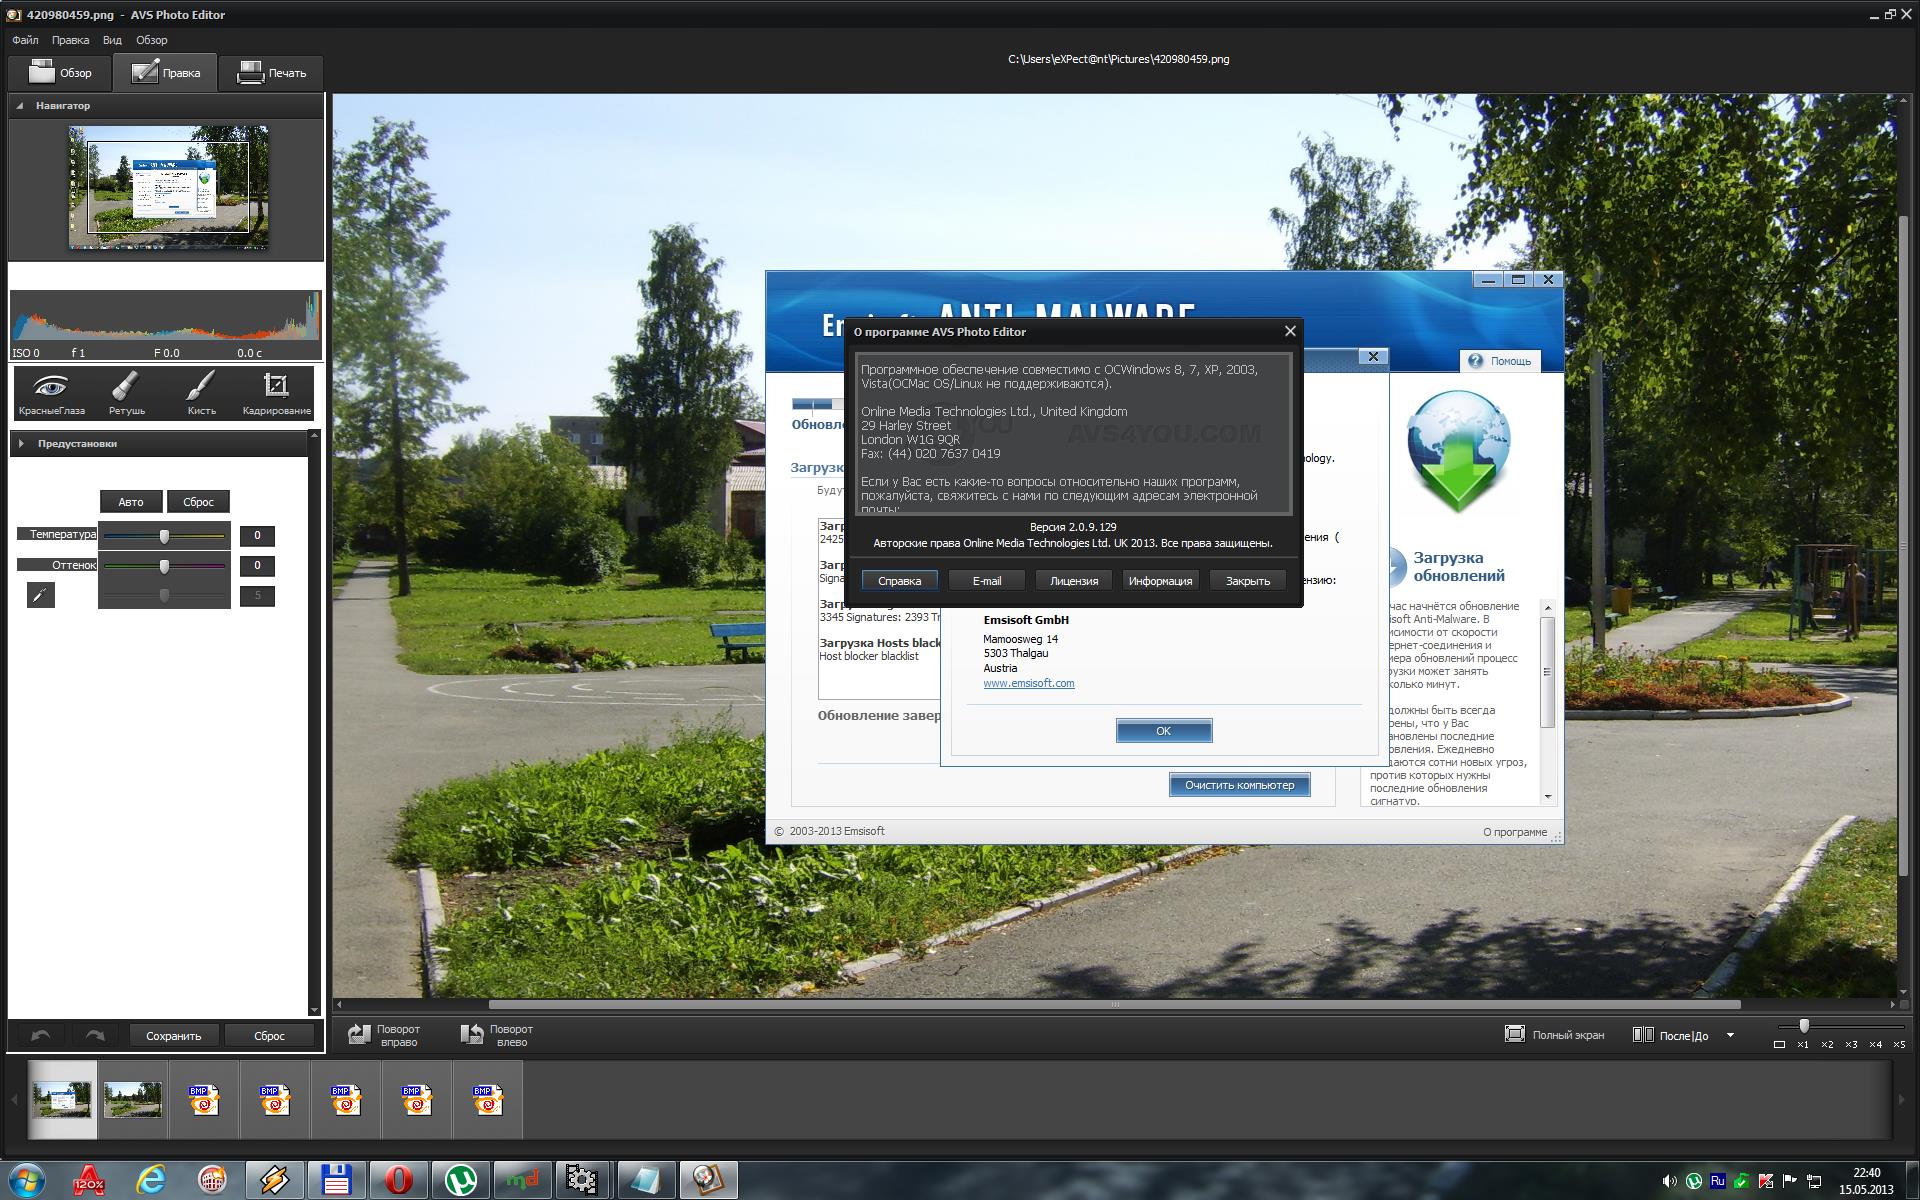Image resolution: width=1920 pixels, height=1200 pixels.
Task: Select the Brush (Кисть) tool
Action: pos(201,391)
